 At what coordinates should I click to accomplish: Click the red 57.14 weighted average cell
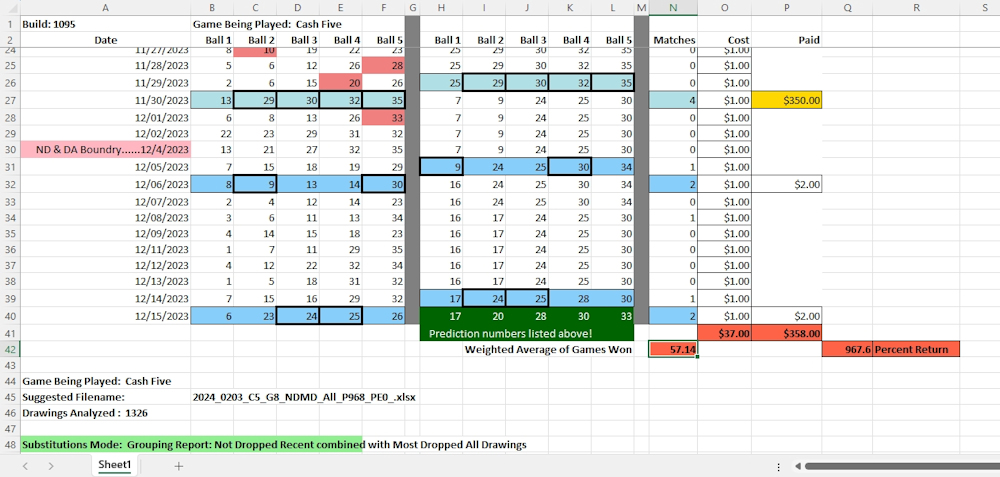[x=673, y=349]
